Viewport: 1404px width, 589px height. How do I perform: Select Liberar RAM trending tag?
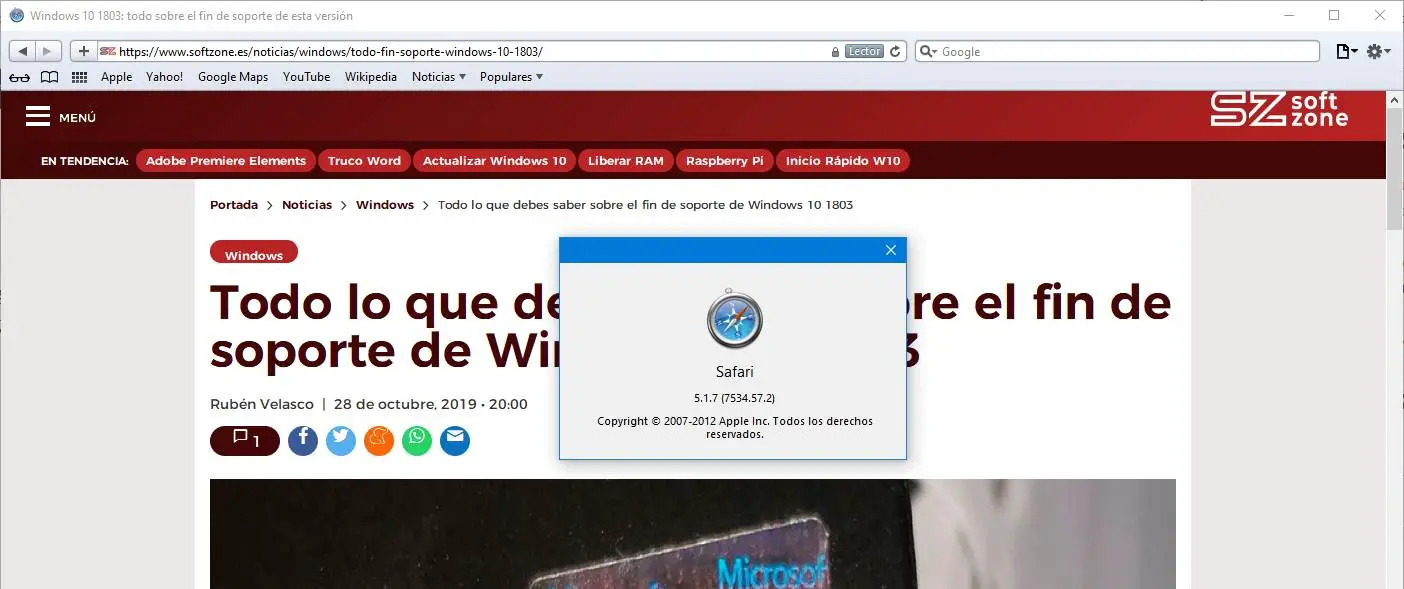[x=625, y=161]
